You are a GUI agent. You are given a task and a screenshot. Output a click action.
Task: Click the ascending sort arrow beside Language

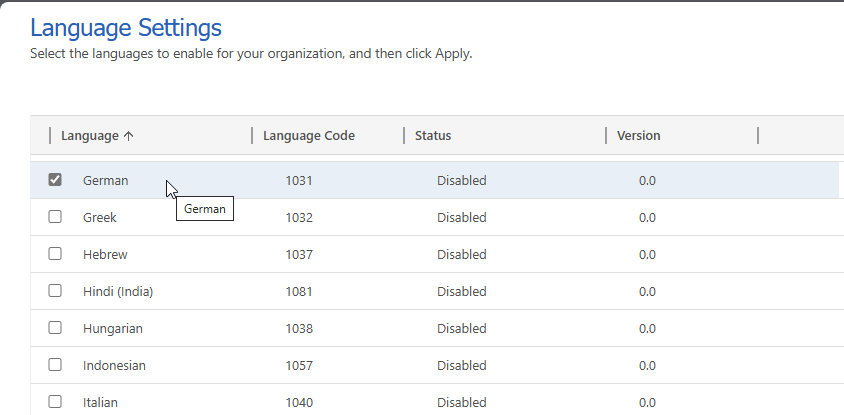(129, 136)
